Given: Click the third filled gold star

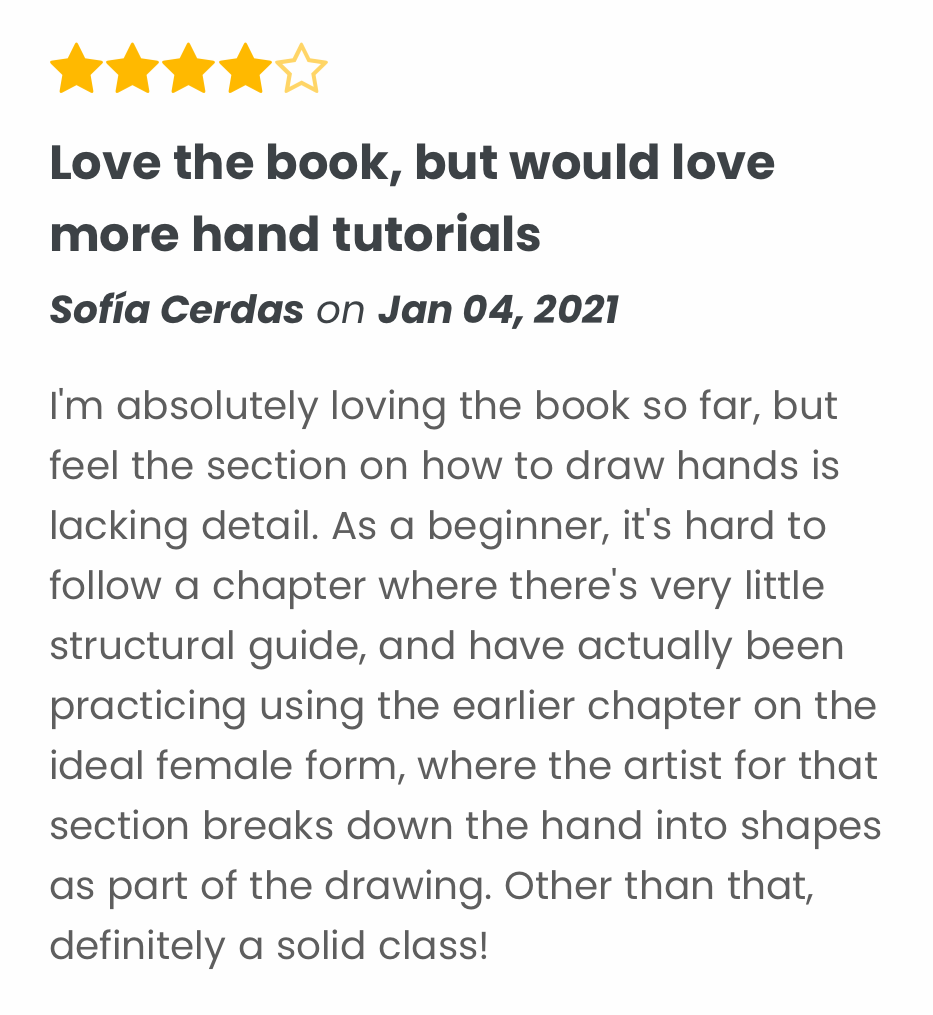Looking at the screenshot, I should tap(189, 72).
